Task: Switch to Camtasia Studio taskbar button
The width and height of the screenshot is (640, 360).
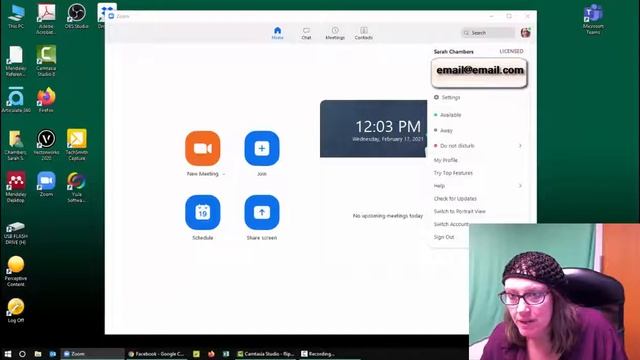Action: (265, 354)
